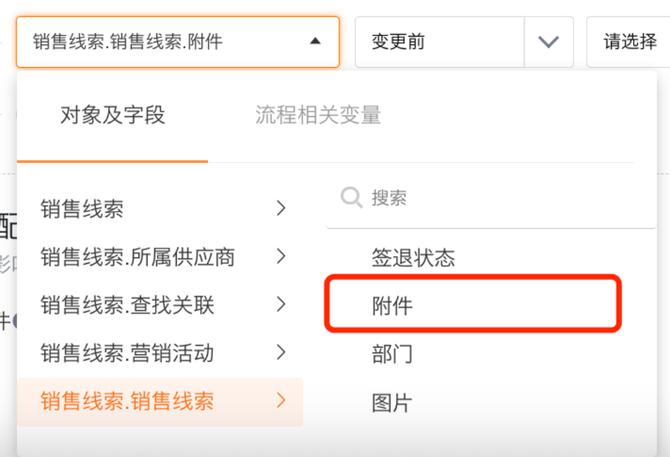Choose the 附件 field option

[x=392, y=306]
